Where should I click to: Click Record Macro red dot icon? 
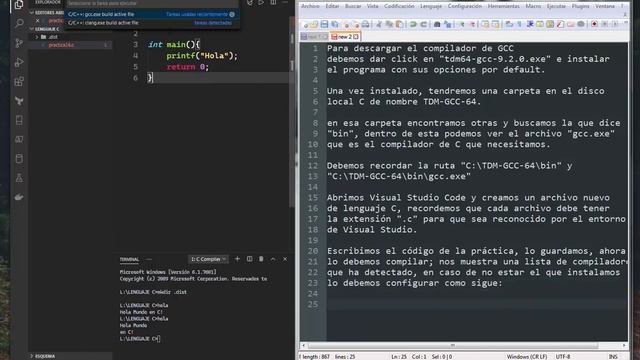click(x=594, y=24)
